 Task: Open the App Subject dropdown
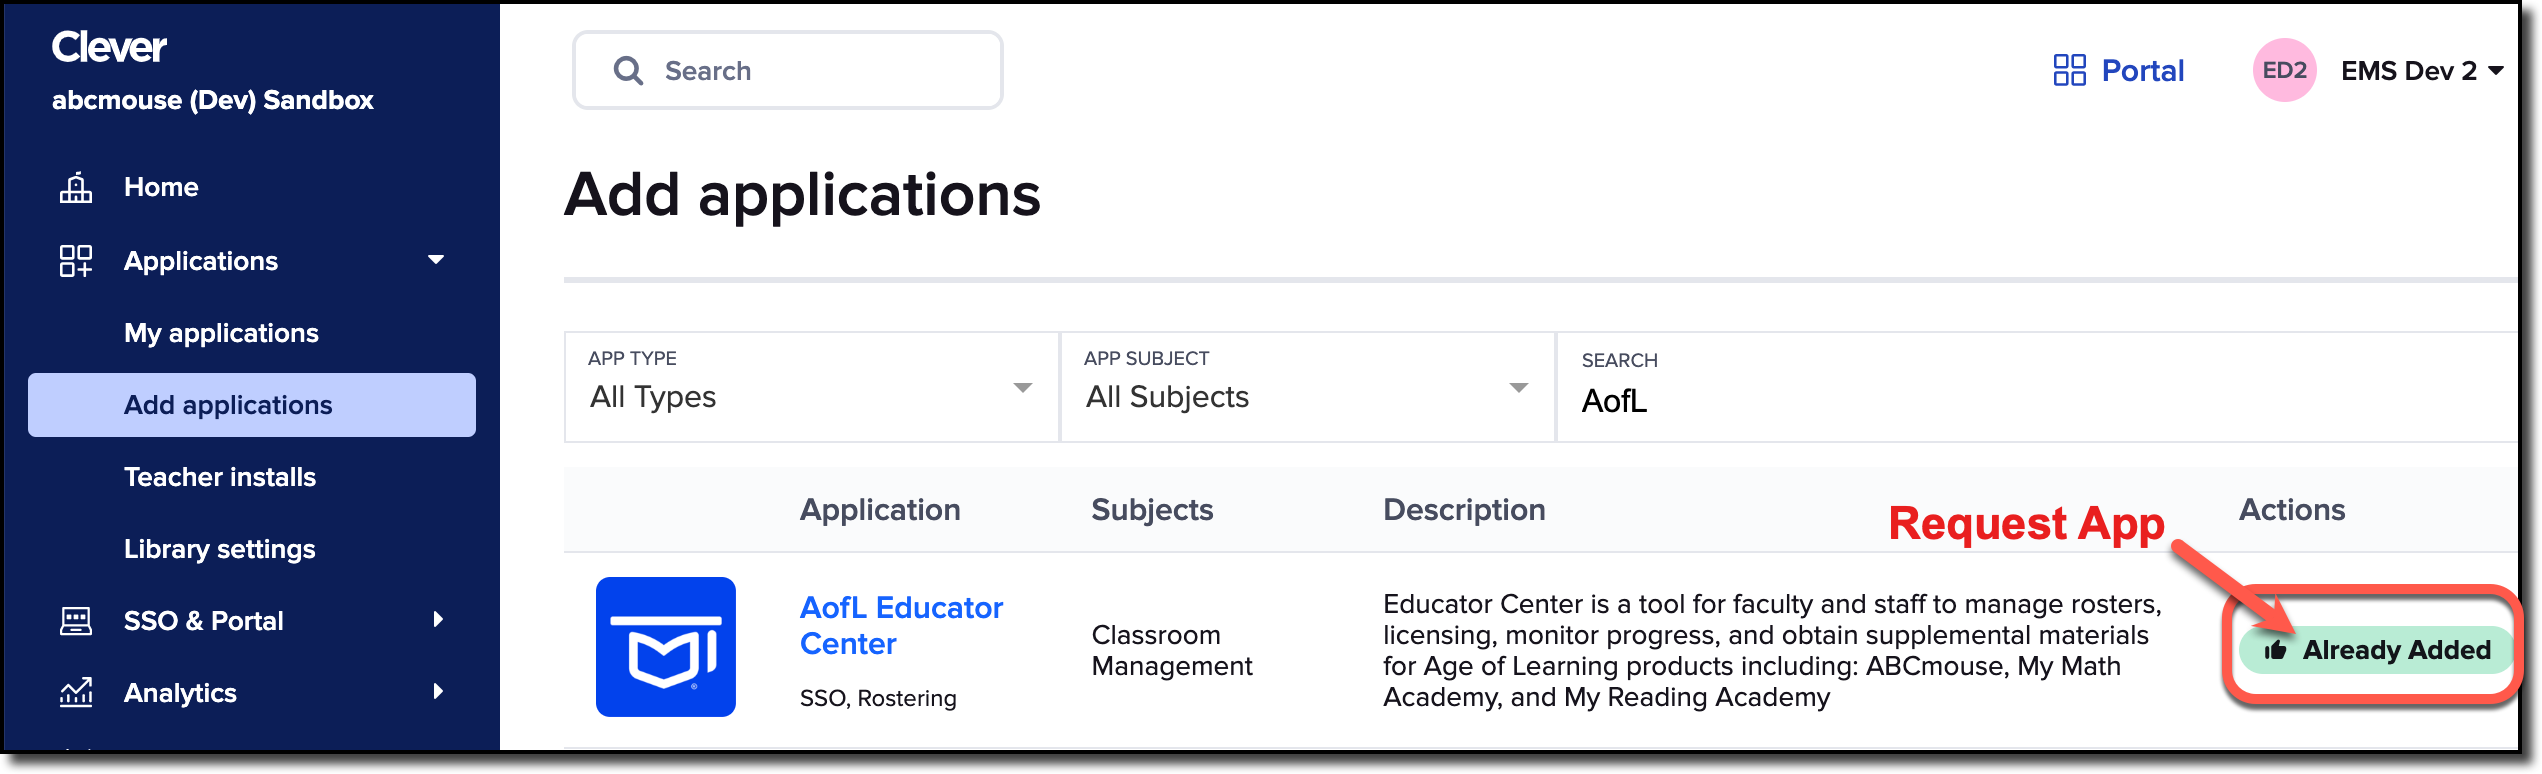click(1307, 387)
